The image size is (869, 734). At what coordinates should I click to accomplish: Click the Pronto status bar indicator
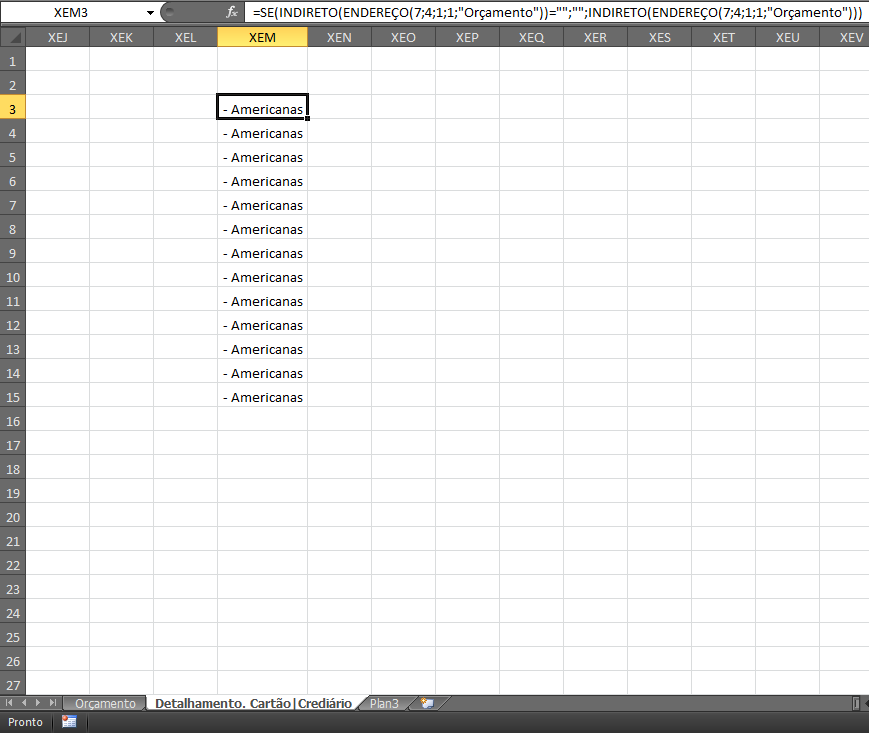click(x=25, y=722)
